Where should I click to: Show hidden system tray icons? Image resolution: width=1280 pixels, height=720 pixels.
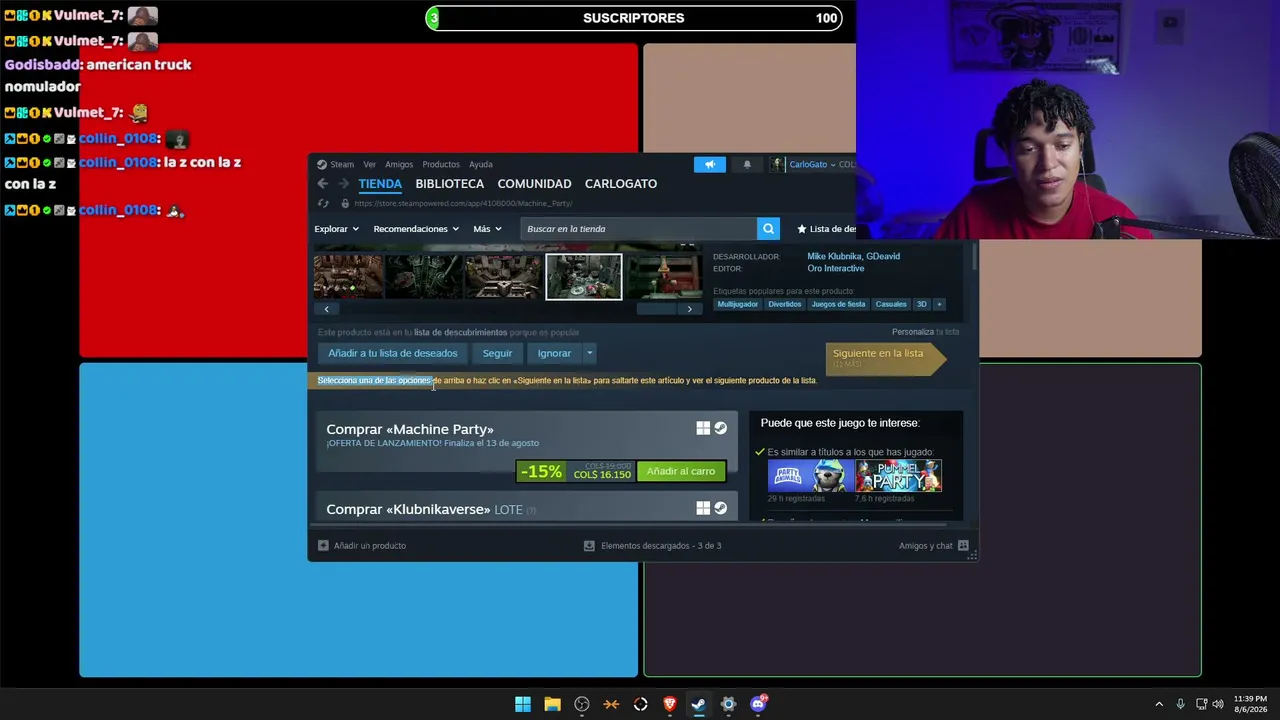[x=1159, y=704]
